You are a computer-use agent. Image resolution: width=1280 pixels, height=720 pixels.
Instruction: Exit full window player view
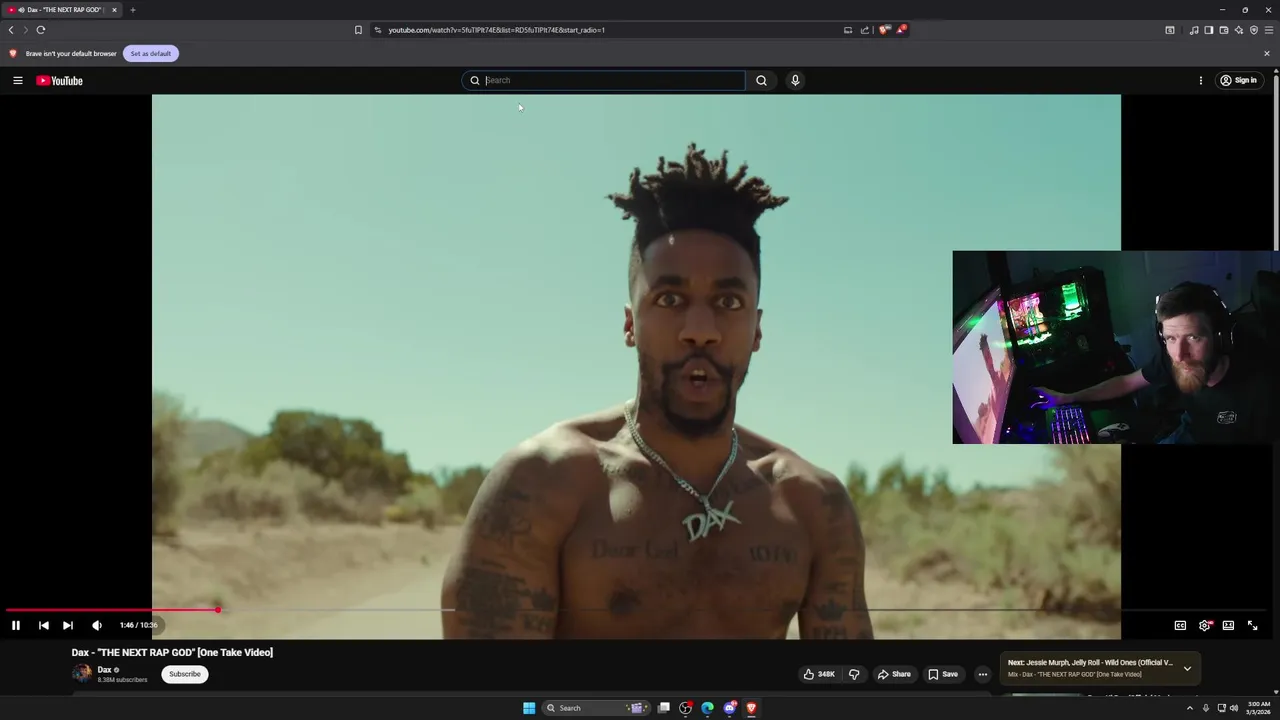[x=1252, y=625]
